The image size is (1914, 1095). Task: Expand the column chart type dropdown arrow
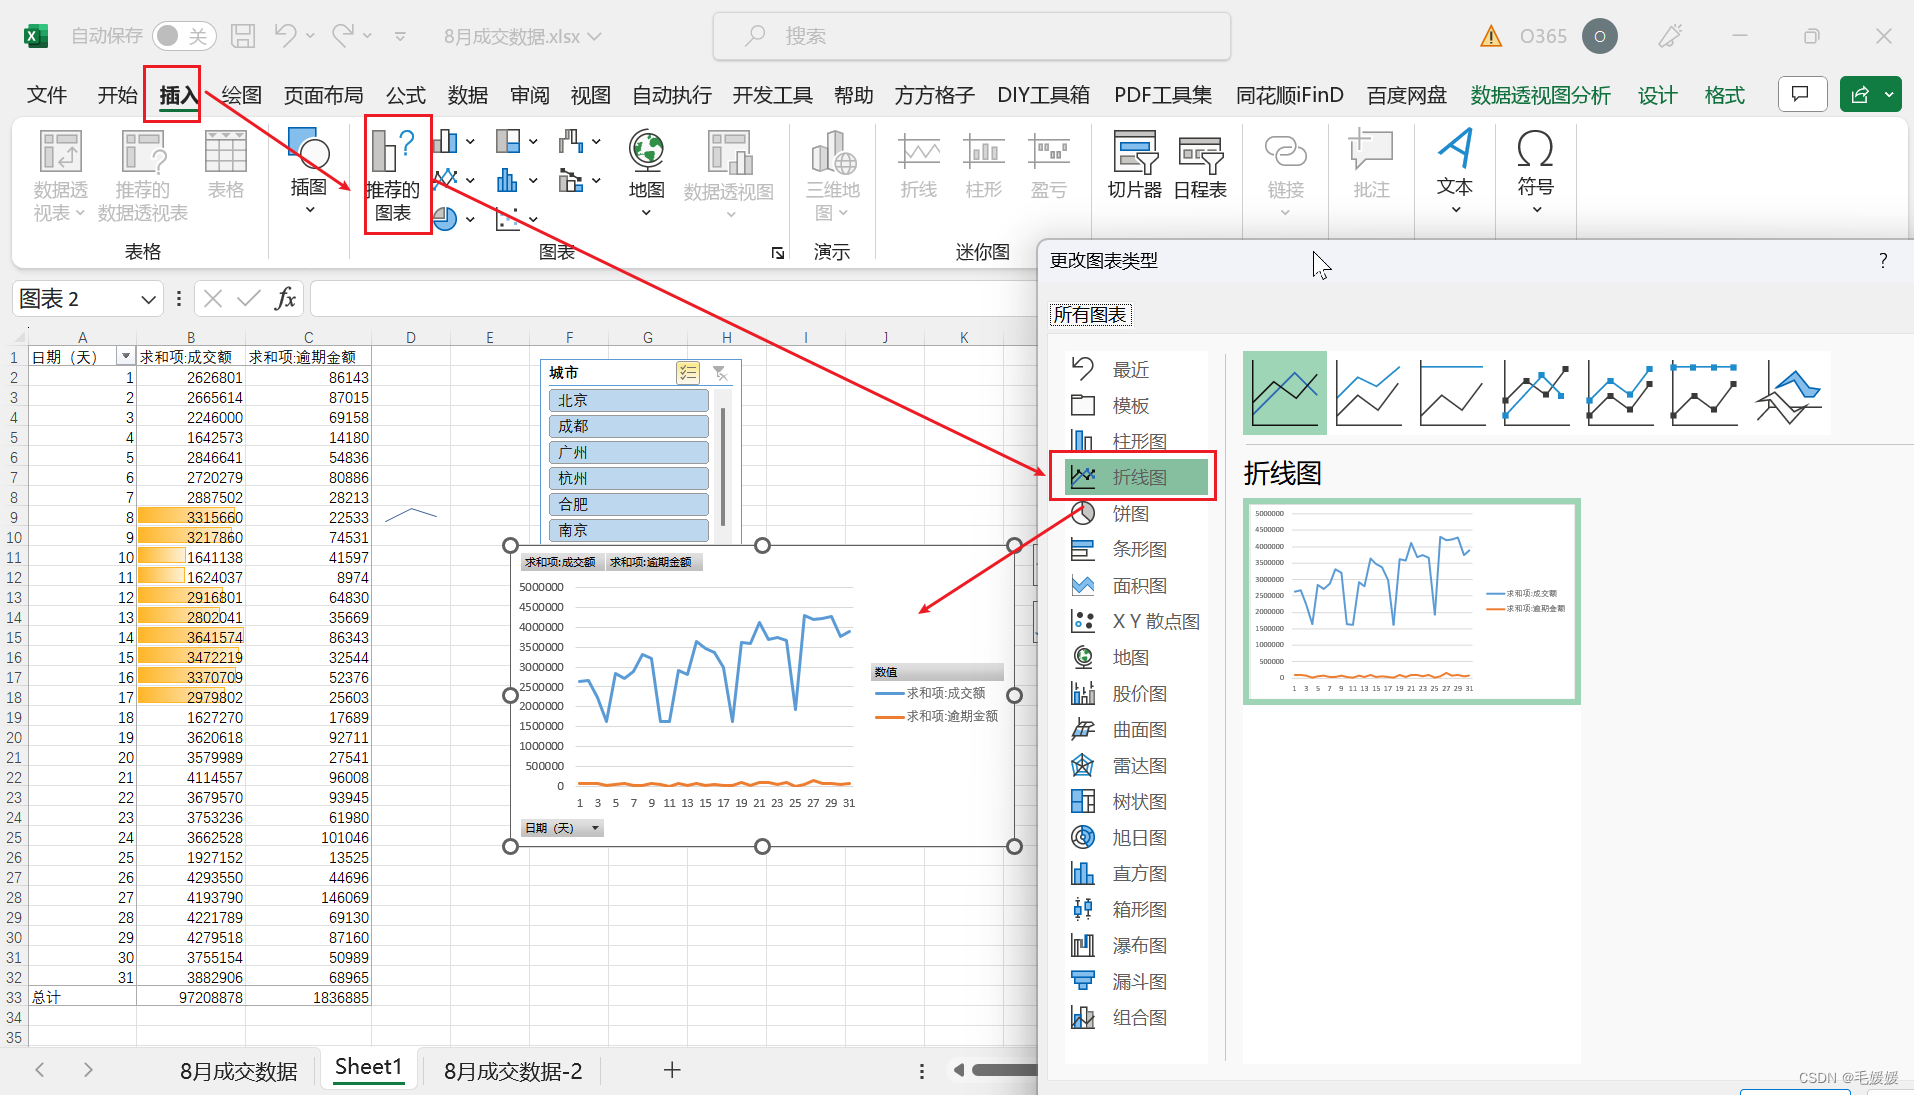tap(470, 142)
